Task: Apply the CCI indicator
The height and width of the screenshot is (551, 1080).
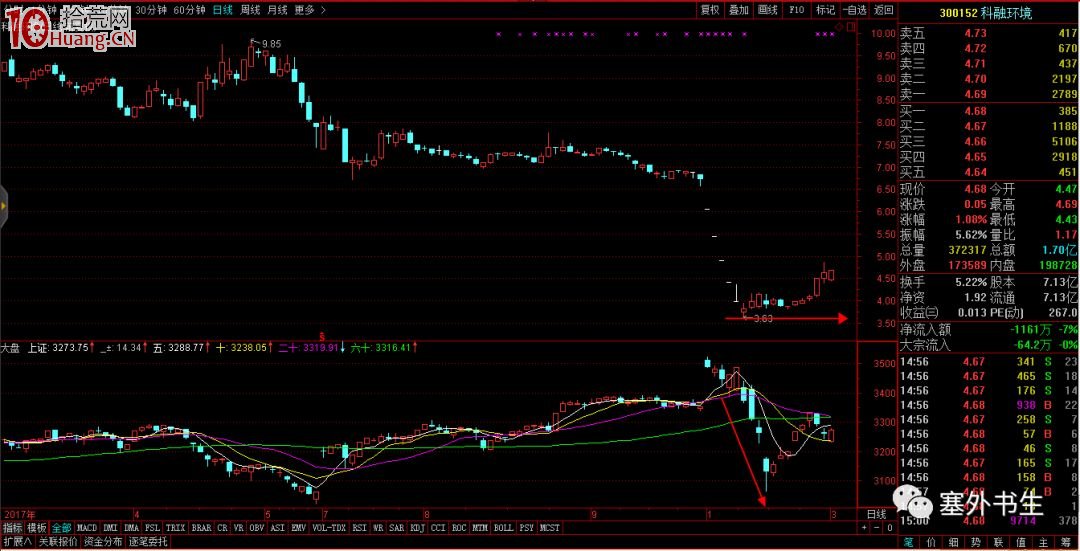Action: (438, 528)
